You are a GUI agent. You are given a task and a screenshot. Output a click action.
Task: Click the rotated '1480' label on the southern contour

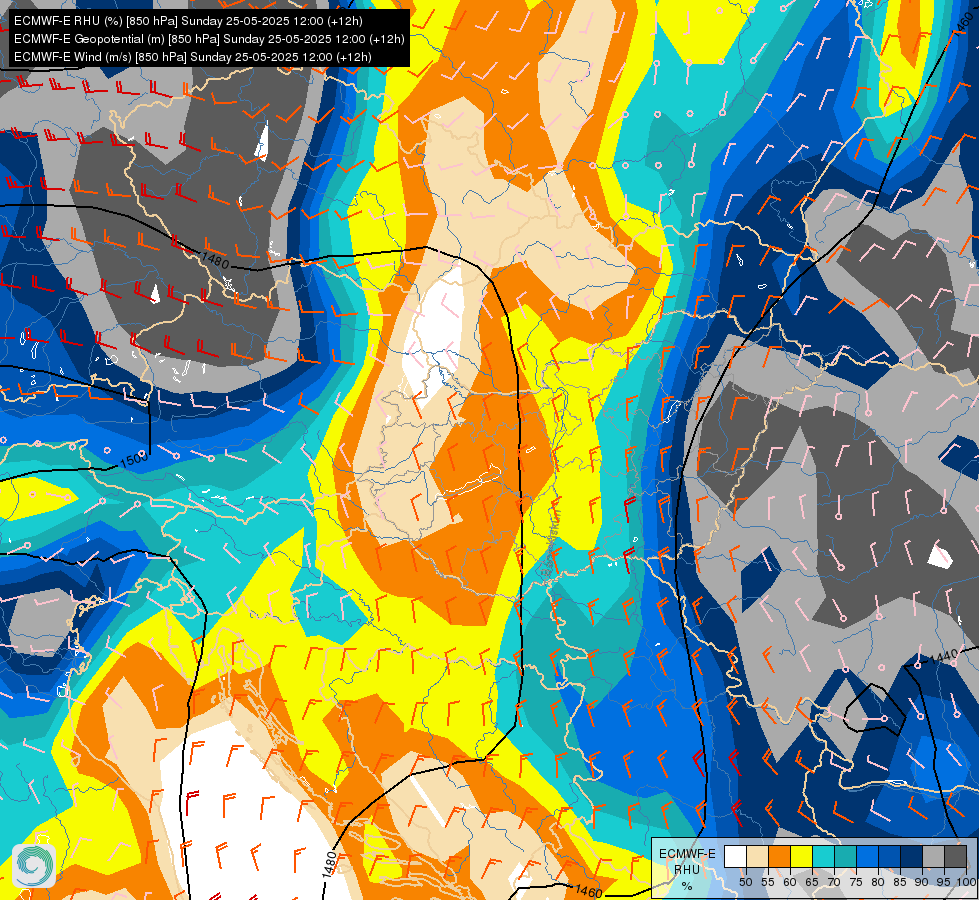tap(331, 864)
